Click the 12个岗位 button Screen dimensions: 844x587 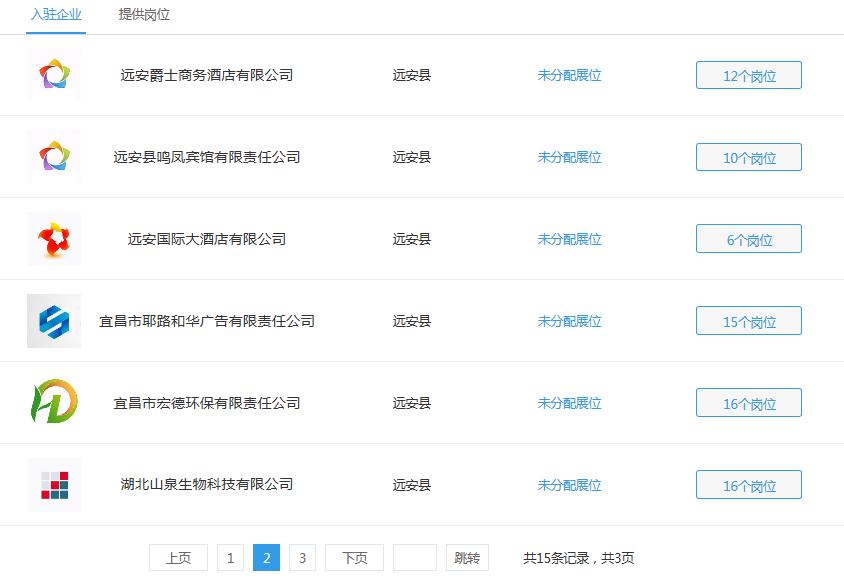748,74
